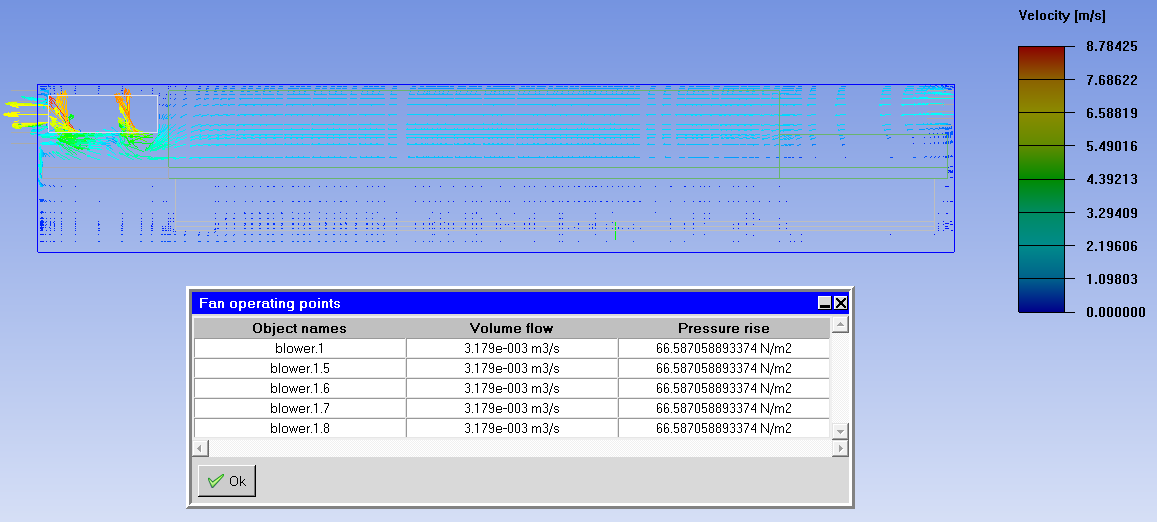The image size is (1157, 522).
Task: Select the blower.1.7 object name cell
Action: pyautogui.click(x=300, y=408)
